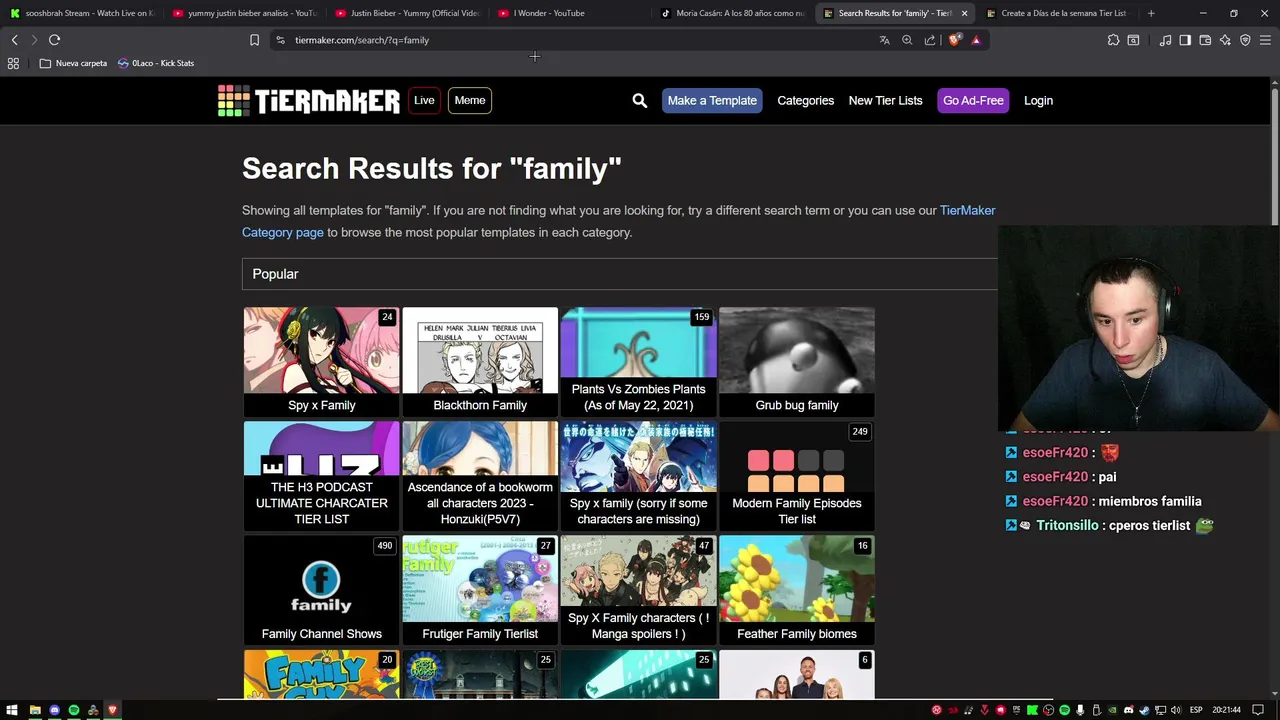Viewport: 1280px width, 720px height.
Task: Click the Steam icon in system tray
Action: tap(1145, 710)
